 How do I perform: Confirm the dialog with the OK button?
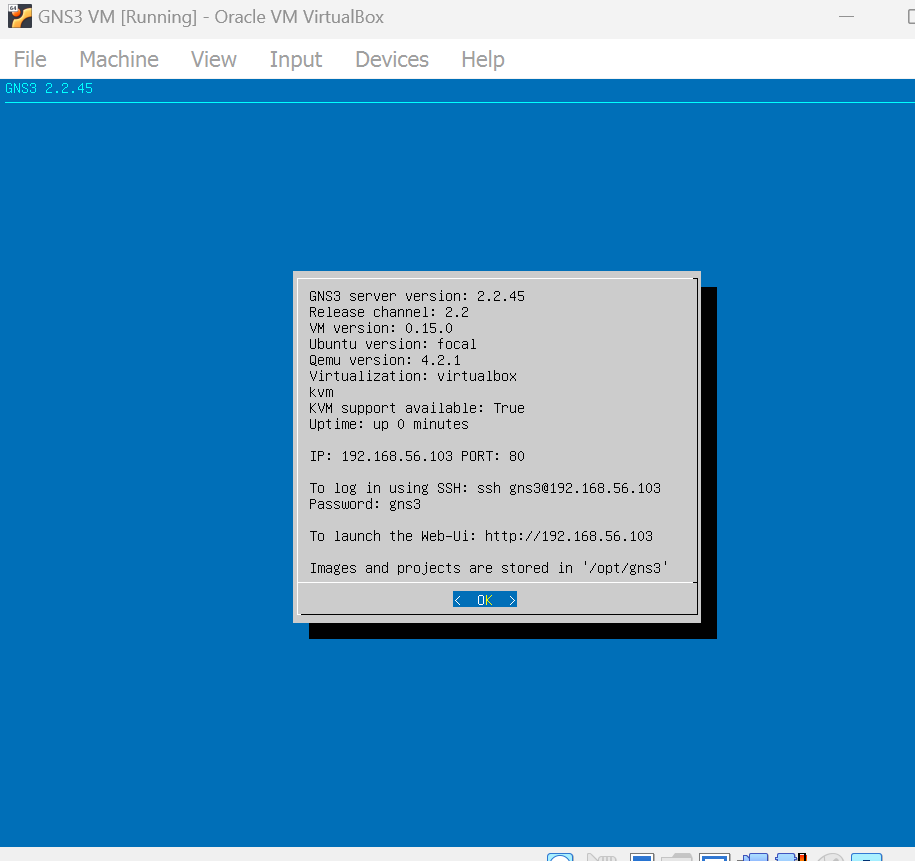coord(485,600)
